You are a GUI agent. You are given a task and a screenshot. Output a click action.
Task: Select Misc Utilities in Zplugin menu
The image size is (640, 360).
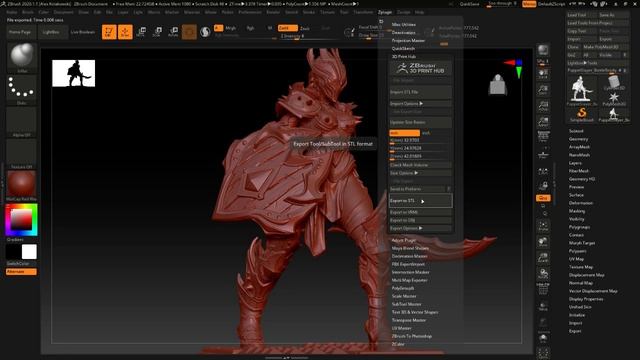pos(404,24)
